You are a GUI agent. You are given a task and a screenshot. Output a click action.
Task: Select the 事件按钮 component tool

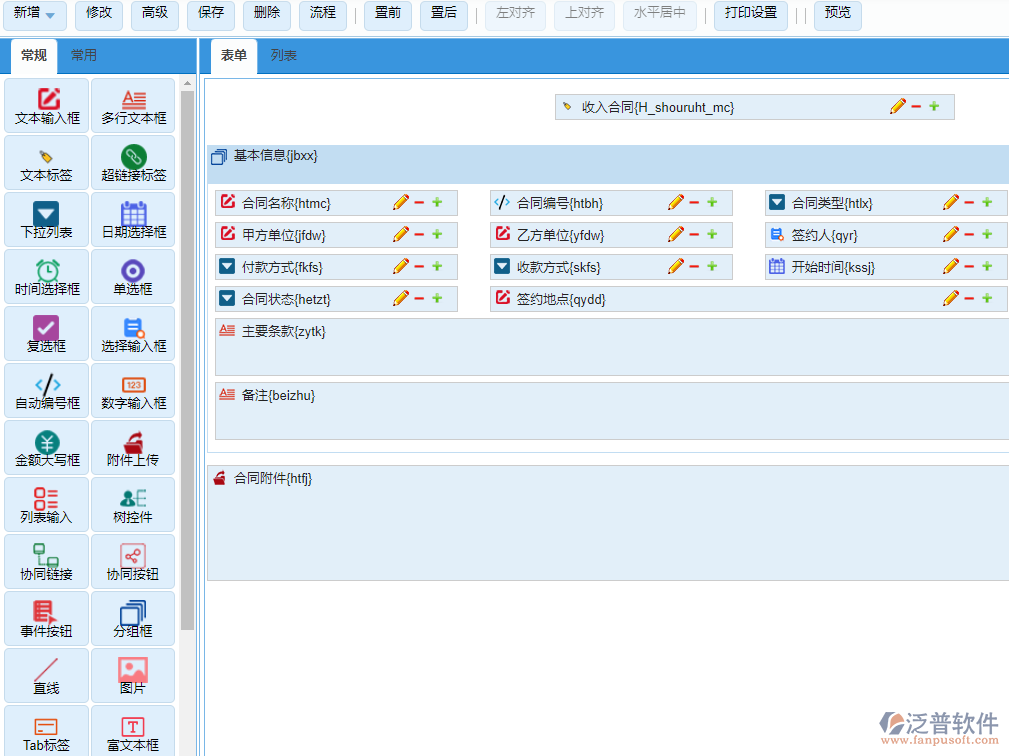(46, 619)
